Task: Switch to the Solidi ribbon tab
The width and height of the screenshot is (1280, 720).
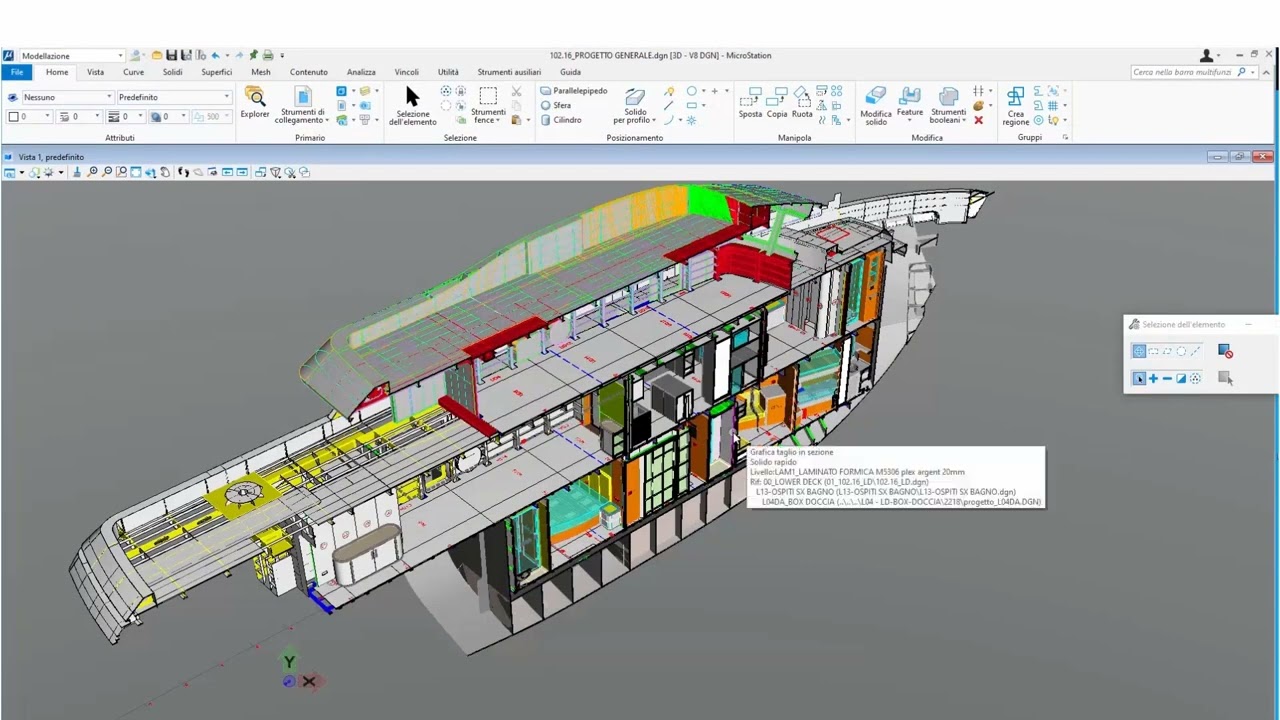Action: point(172,72)
